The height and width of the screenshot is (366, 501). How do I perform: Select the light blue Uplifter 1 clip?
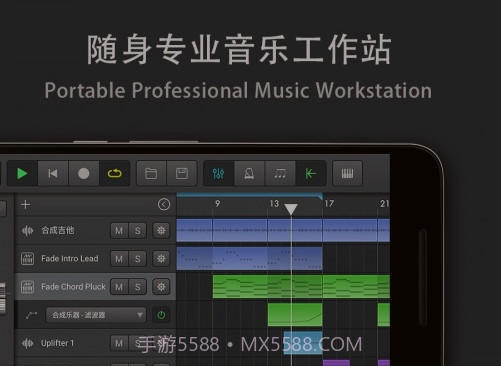point(303,343)
